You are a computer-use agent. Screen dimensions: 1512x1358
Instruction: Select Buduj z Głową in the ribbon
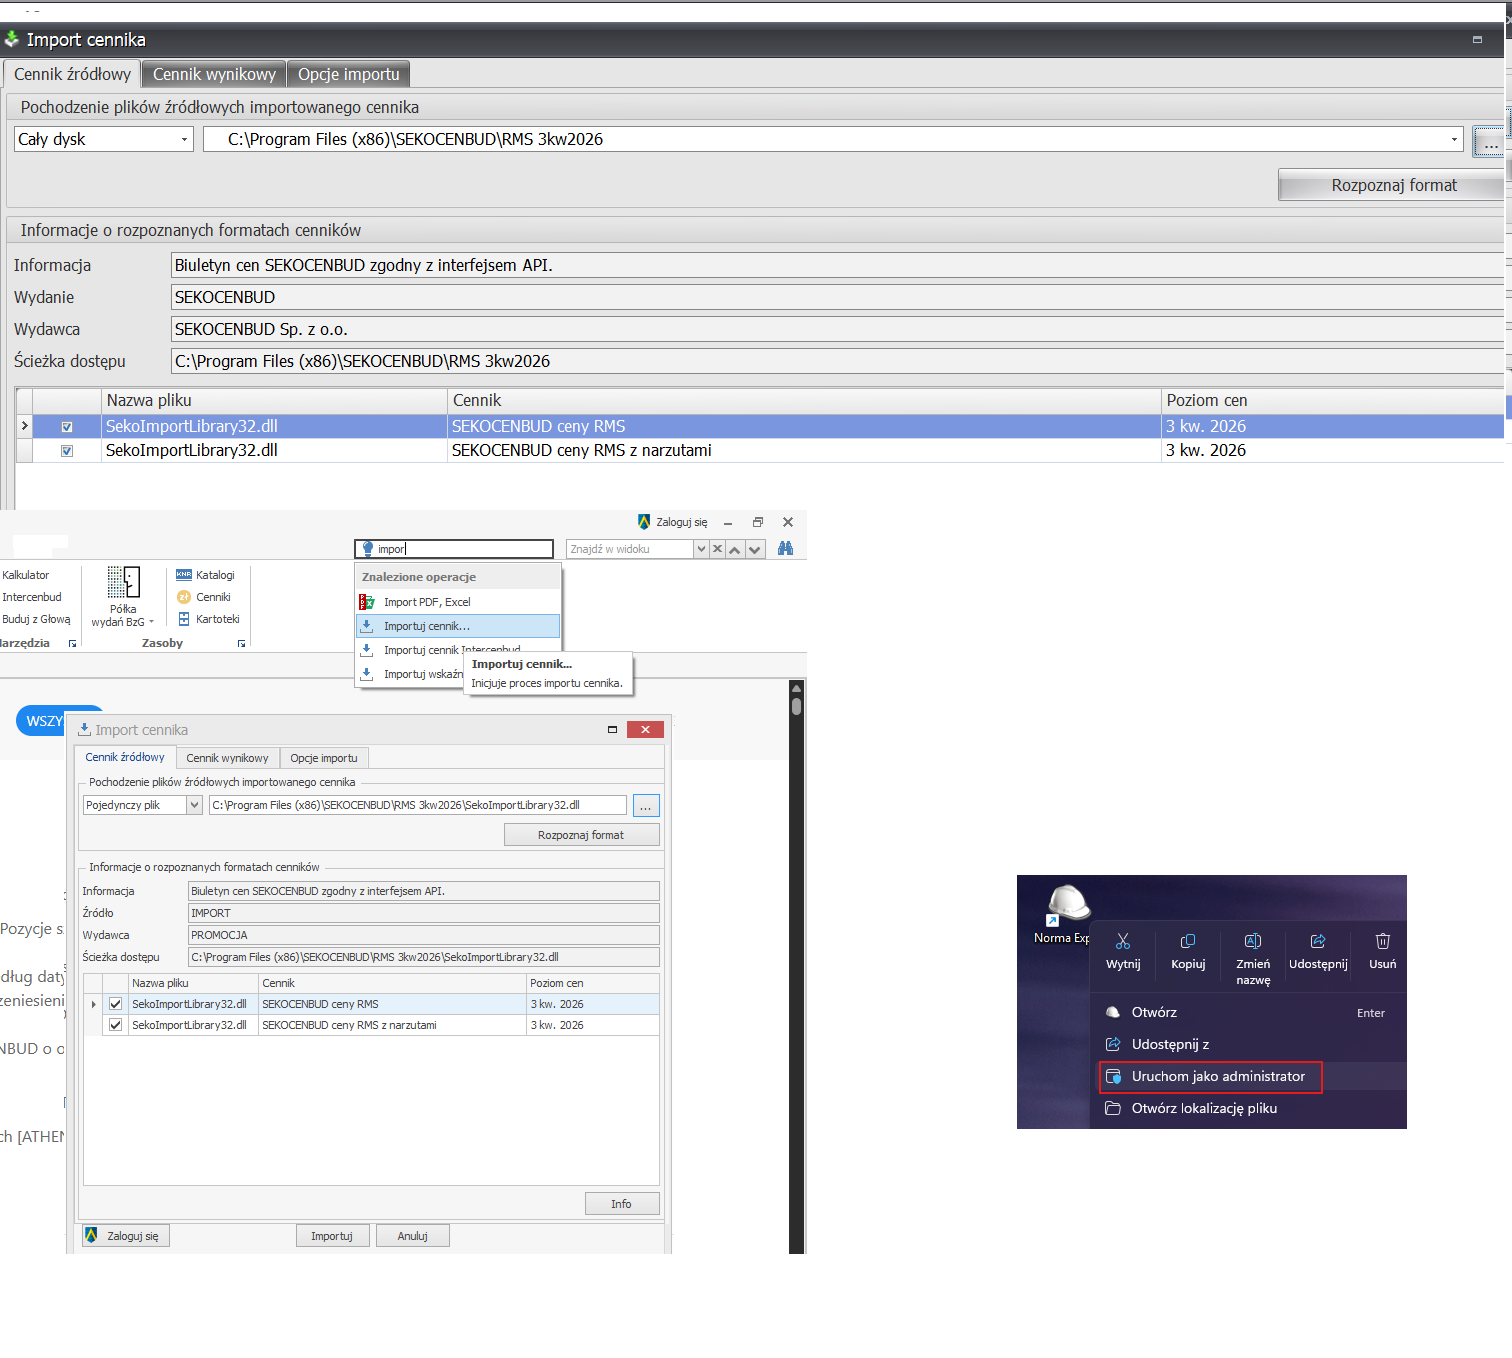[36, 619]
